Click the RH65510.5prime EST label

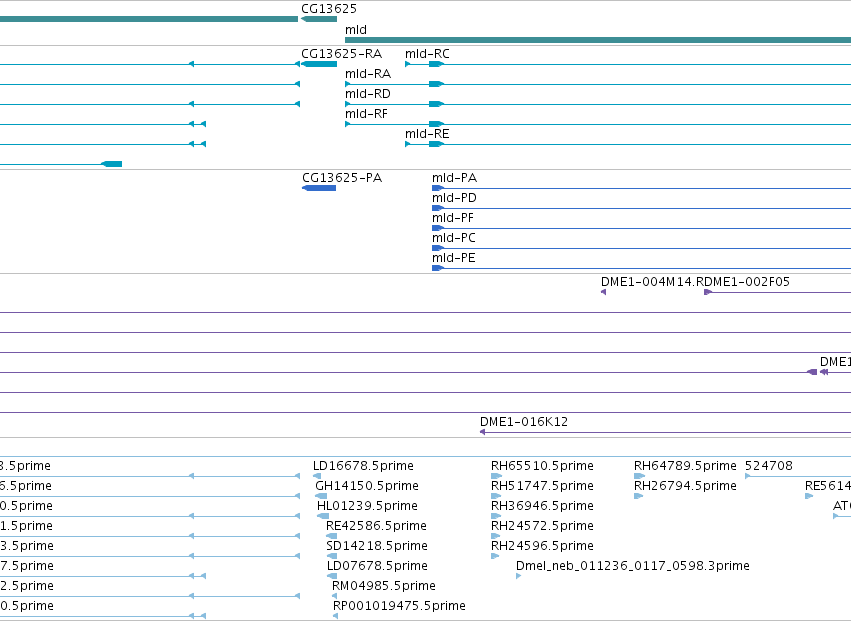(542, 466)
